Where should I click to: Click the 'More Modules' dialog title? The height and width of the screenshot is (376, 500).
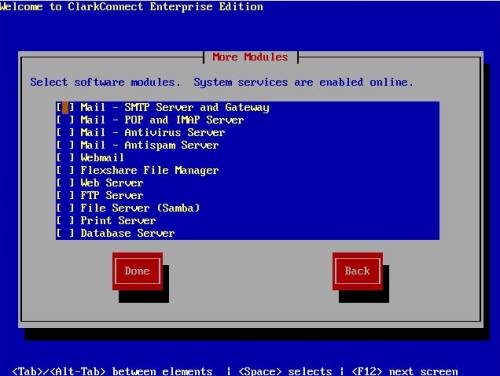coord(250,57)
